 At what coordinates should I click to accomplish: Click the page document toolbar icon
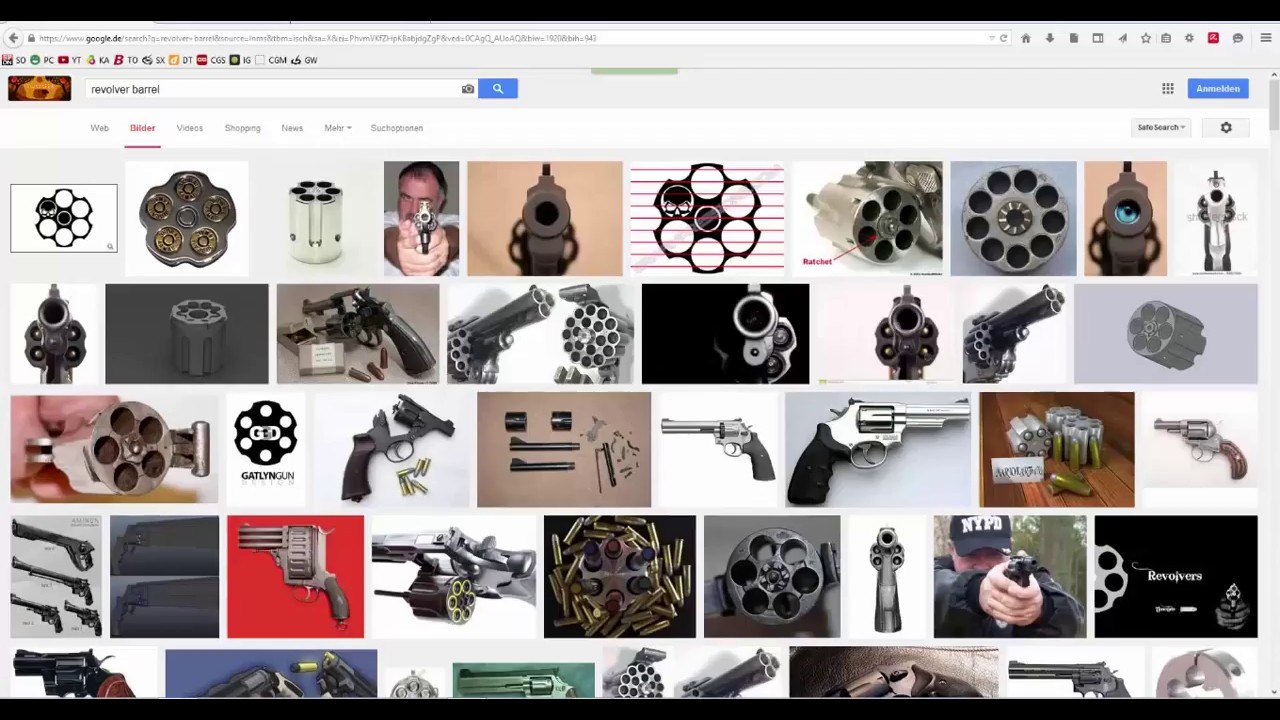coord(1074,38)
